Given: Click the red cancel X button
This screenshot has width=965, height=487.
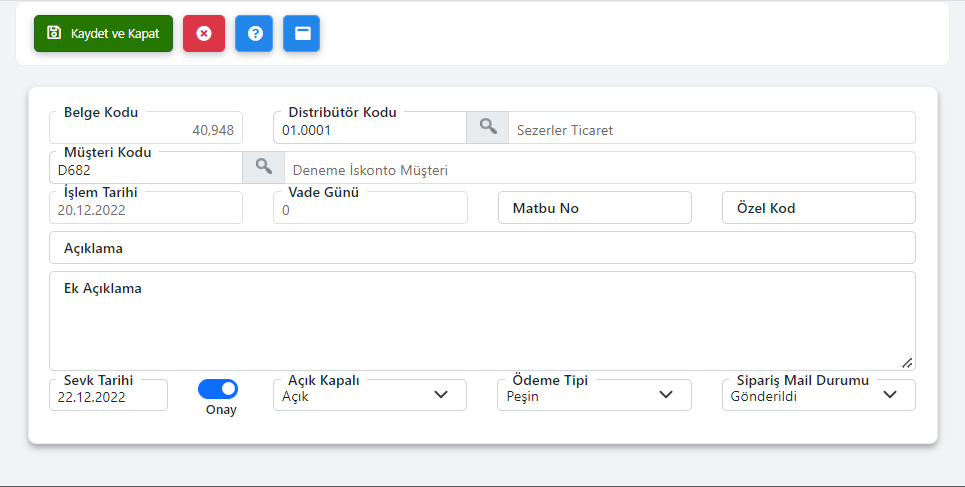Looking at the screenshot, I should pyautogui.click(x=204, y=33).
